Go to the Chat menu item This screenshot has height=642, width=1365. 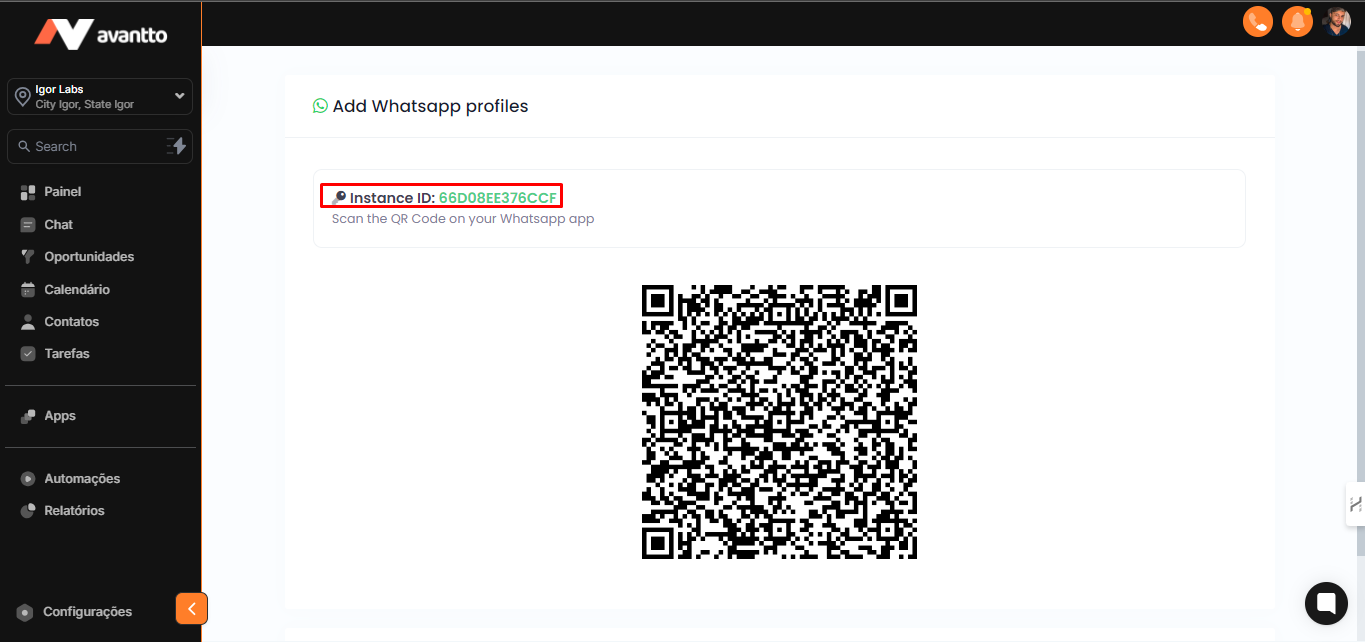coord(58,225)
